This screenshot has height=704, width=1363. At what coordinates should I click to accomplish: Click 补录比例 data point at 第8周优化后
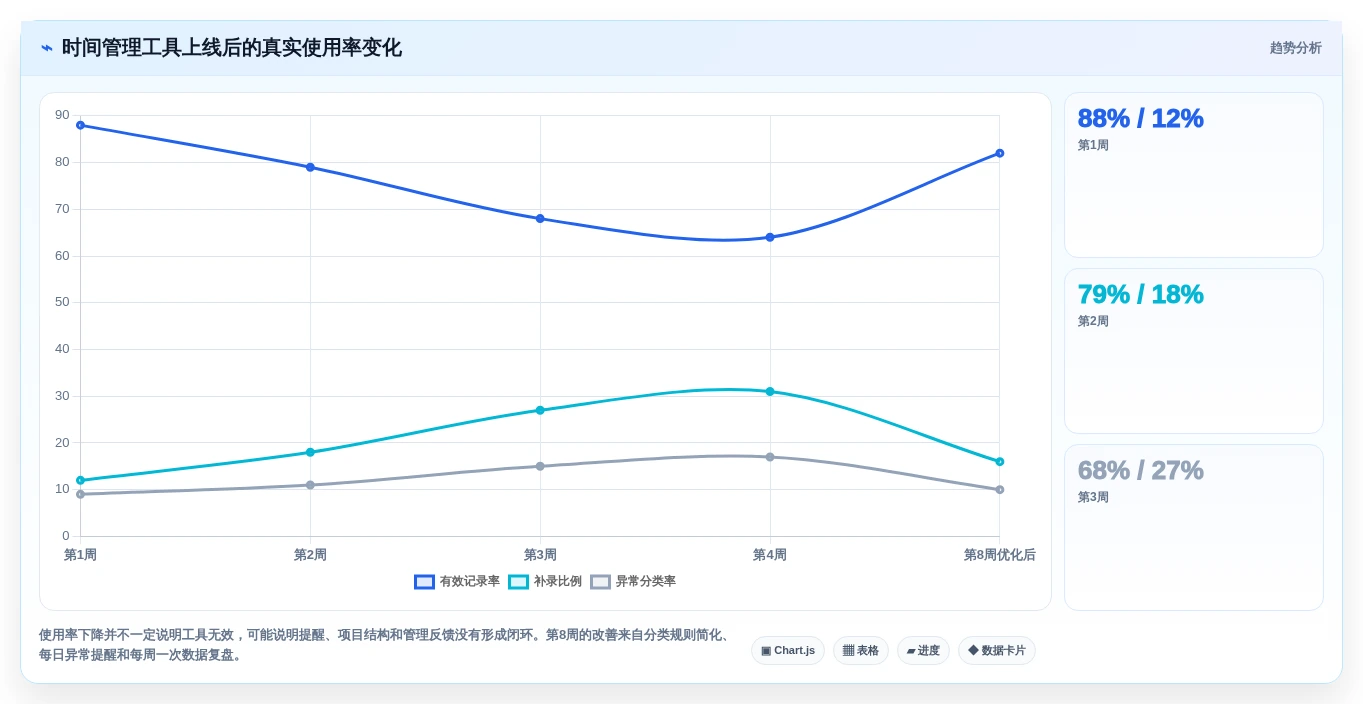tap(999, 461)
